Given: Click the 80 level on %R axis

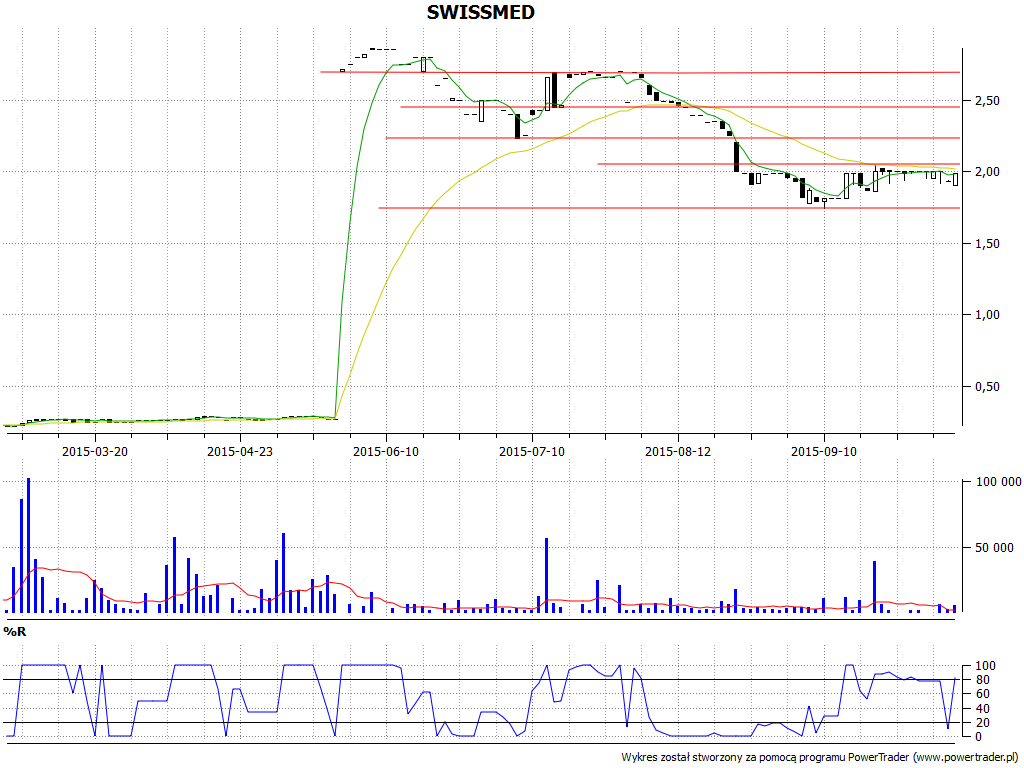Looking at the screenshot, I should [x=983, y=680].
